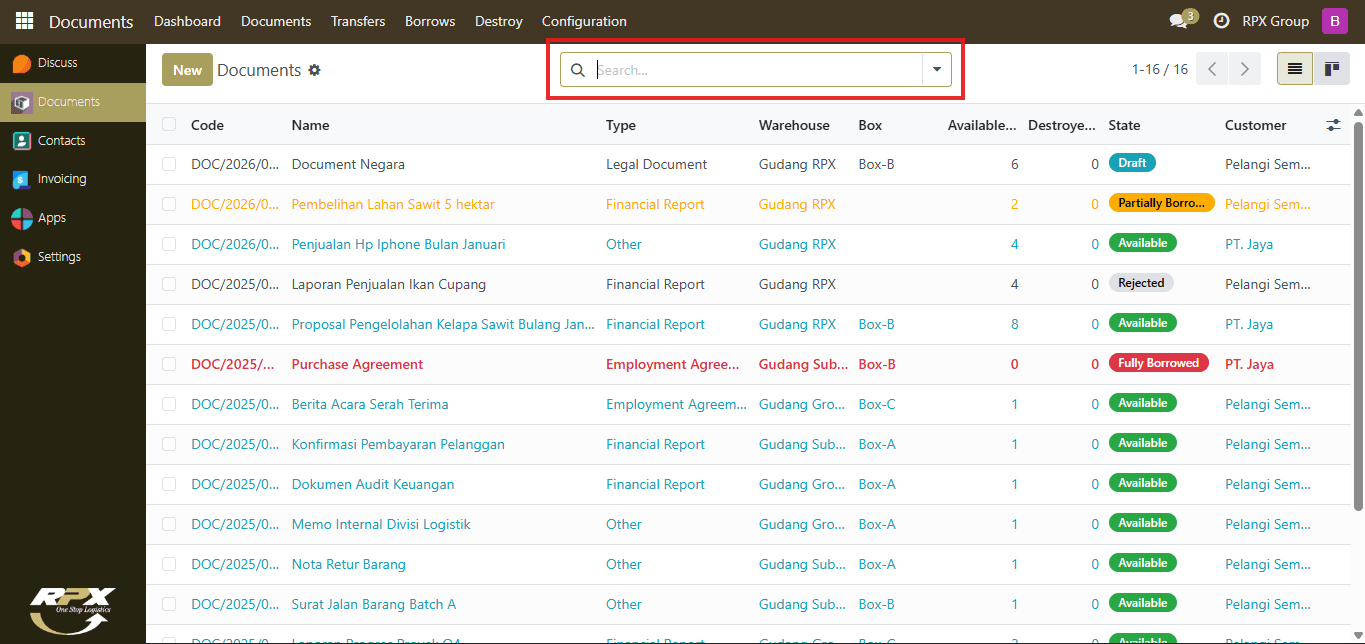This screenshot has height=644, width=1365.
Task: Click the Invoicing sidebar icon
Action: pyautogui.click(x=22, y=180)
